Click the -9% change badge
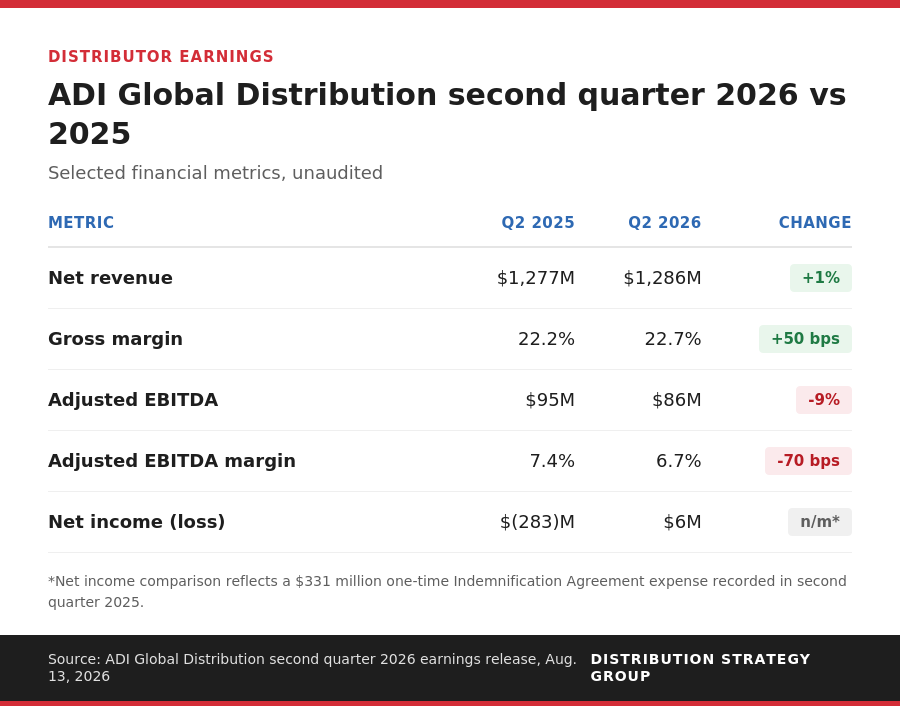The width and height of the screenshot is (900, 706). (824, 399)
